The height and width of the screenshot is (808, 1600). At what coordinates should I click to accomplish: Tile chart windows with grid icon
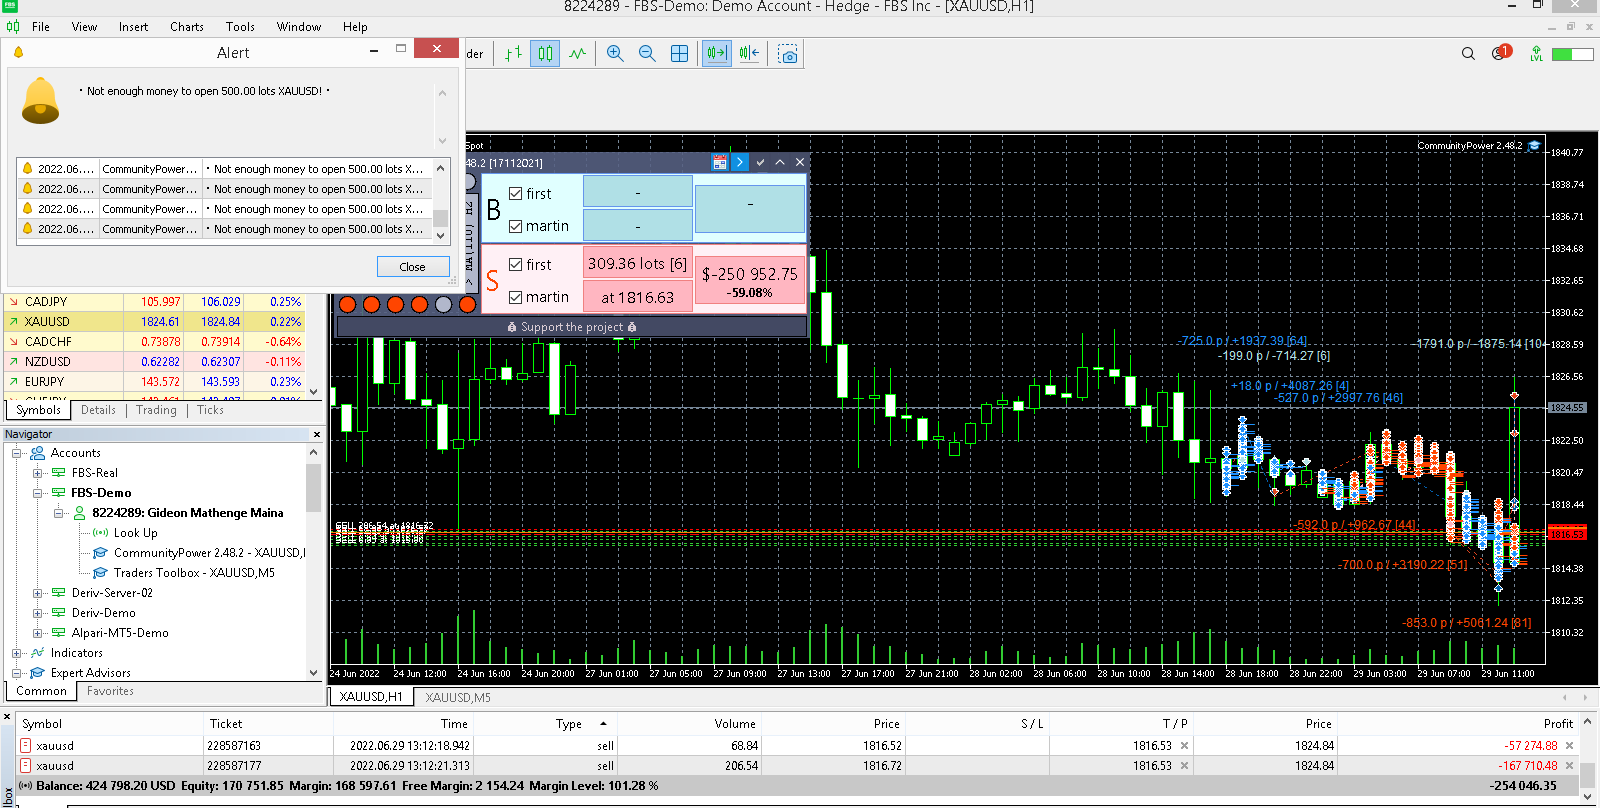679,54
